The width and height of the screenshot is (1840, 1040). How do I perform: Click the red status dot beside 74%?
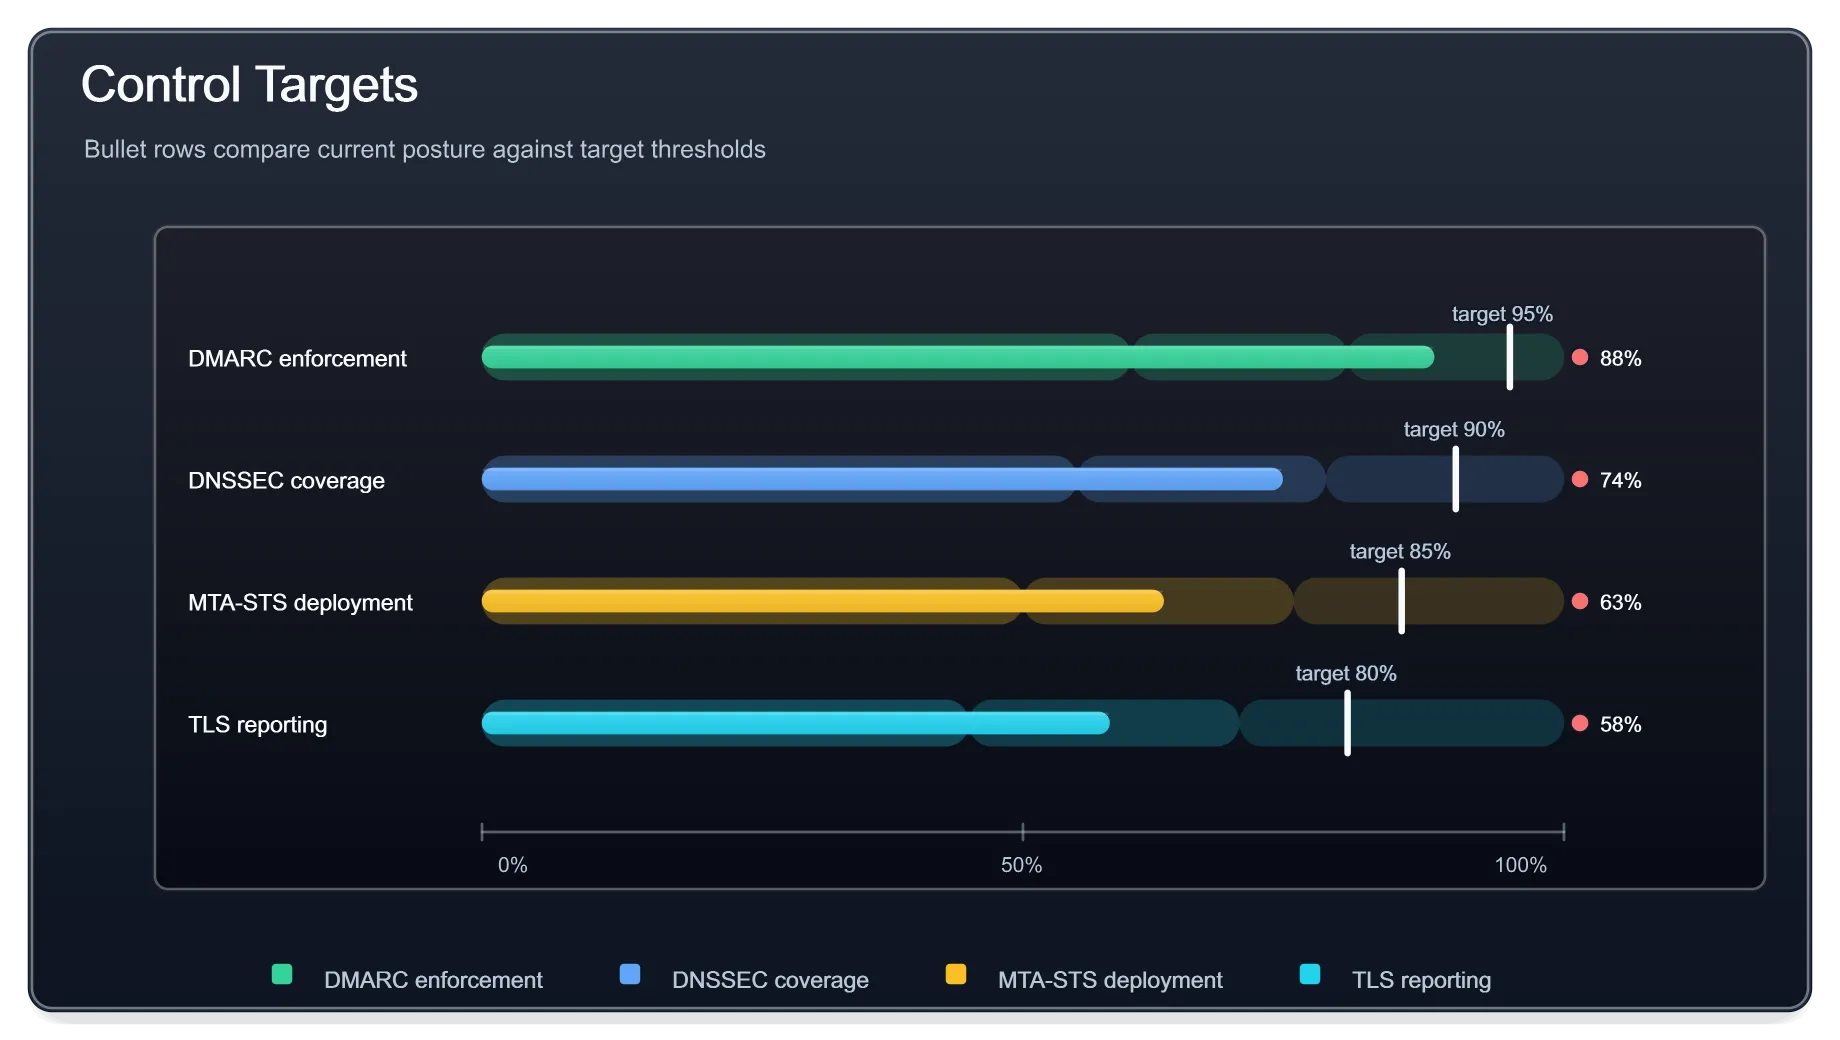[x=1580, y=479]
